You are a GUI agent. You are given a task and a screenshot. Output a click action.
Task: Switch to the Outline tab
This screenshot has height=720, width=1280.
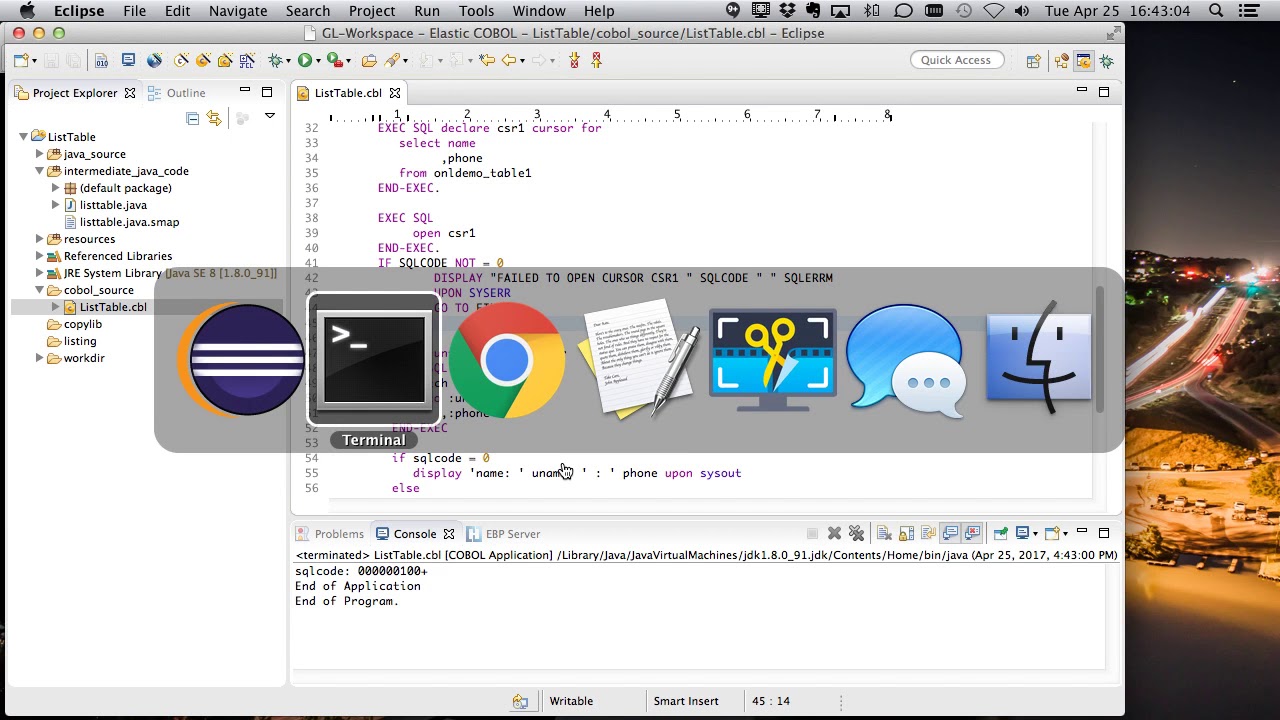pyautogui.click(x=176, y=93)
